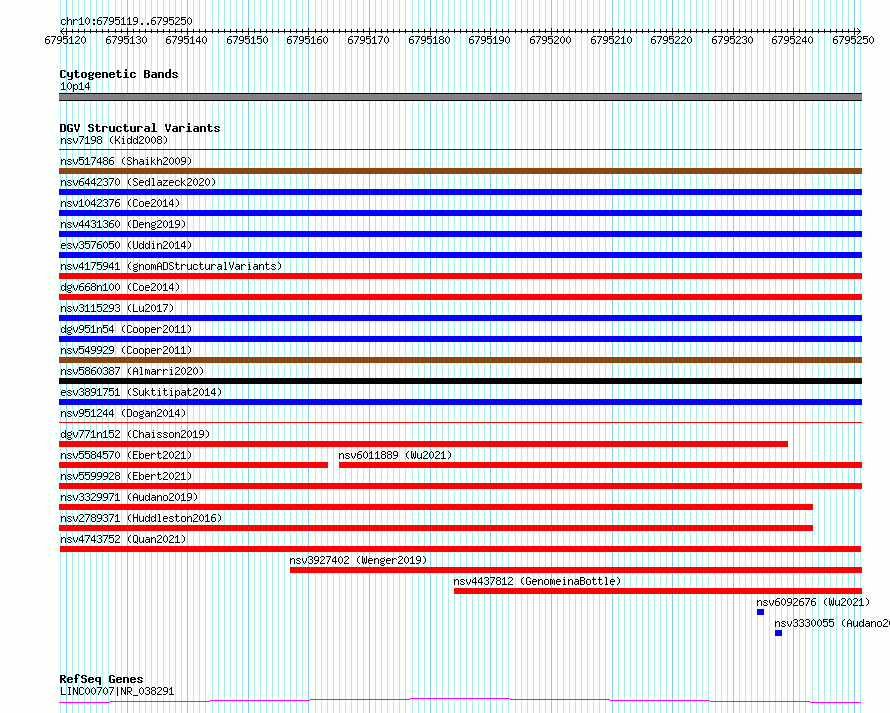Image resolution: width=890 pixels, height=713 pixels.
Task: Click the 6795250 ruler position label
Action: point(853,40)
